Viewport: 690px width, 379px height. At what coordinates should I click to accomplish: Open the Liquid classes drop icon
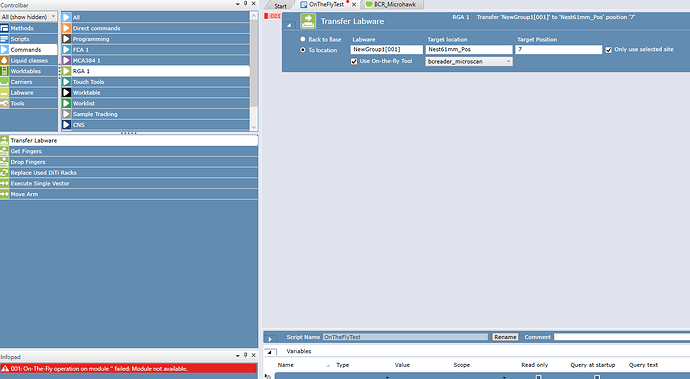point(4,60)
